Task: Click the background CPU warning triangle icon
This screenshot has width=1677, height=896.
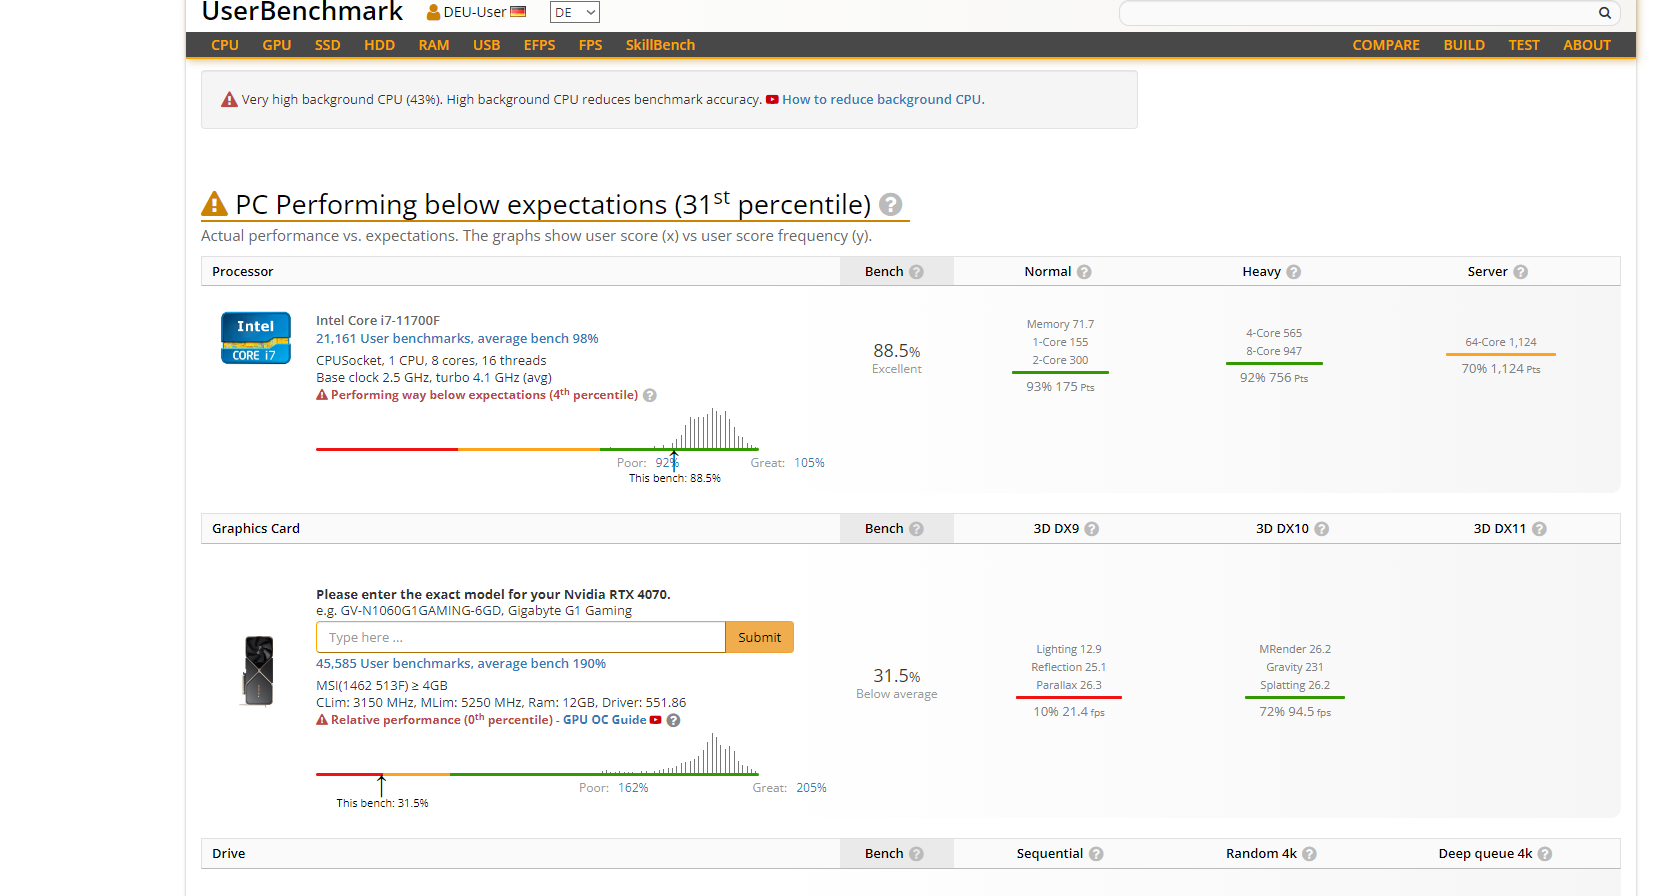Action: (x=229, y=99)
